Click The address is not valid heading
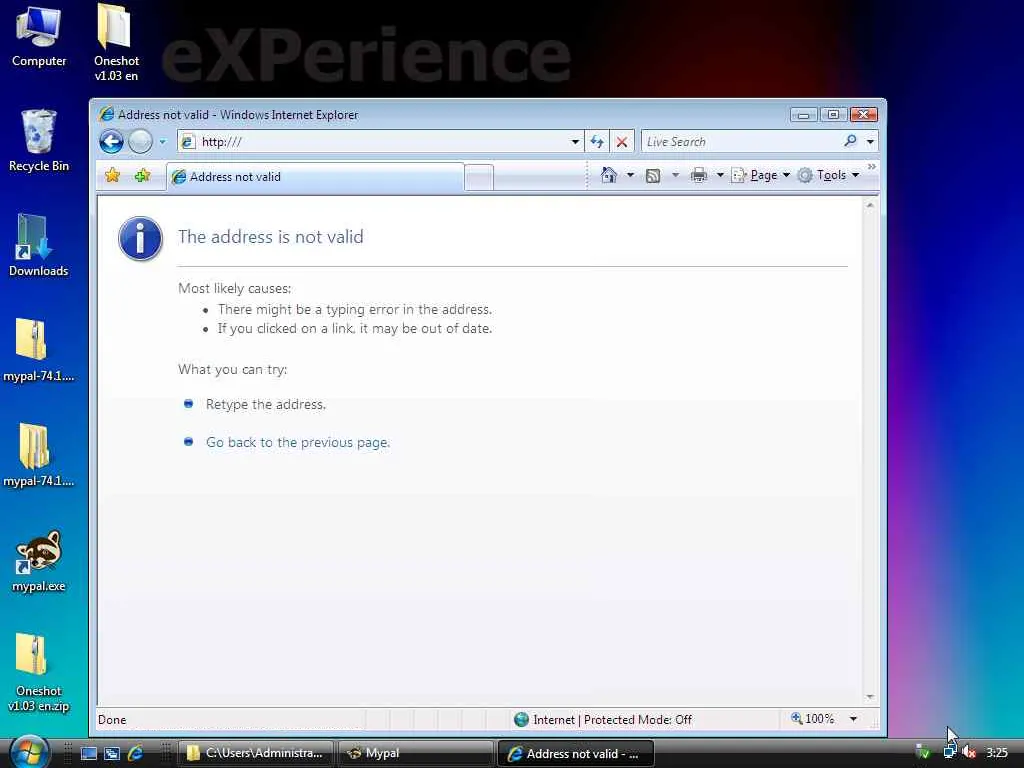Image resolution: width=1024 pixels, height=768 pixels. click(x=270, y=236)
